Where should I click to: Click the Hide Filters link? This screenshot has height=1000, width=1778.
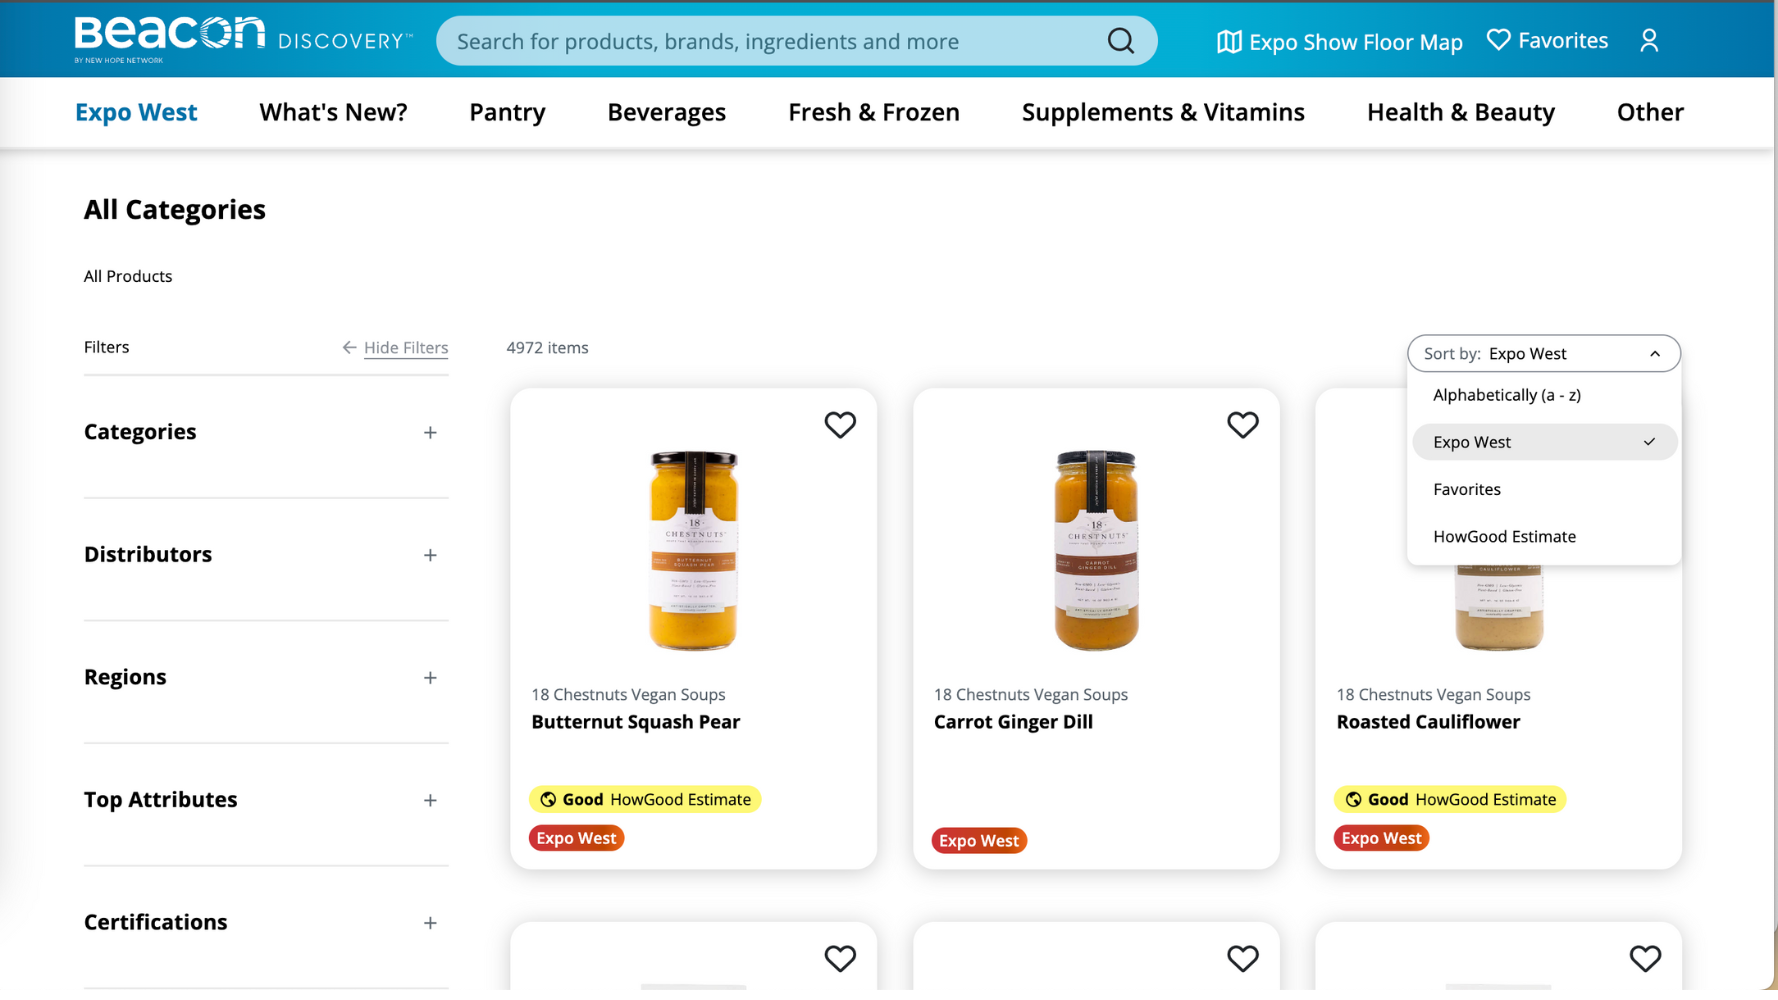[406, 347]
